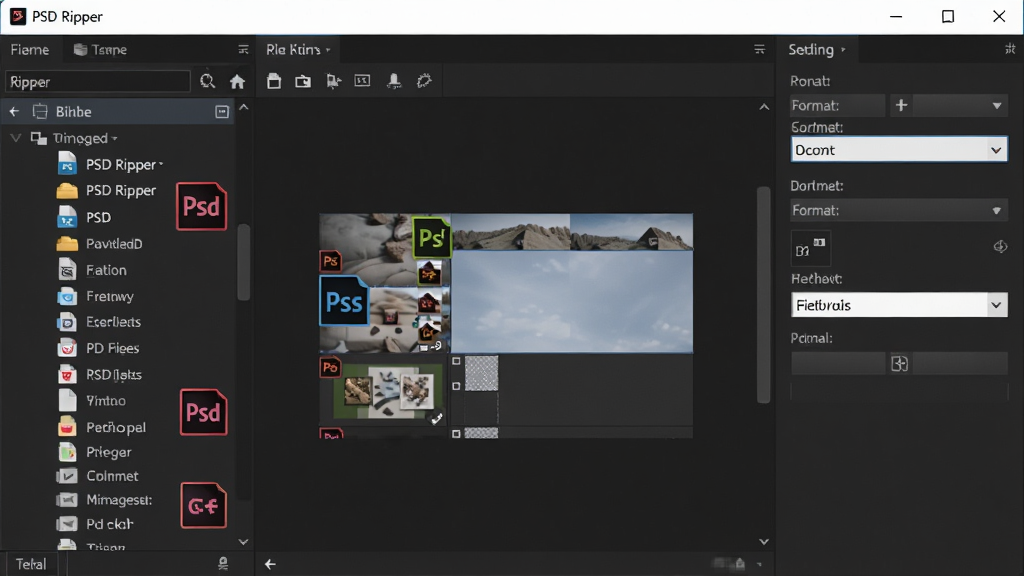The height and width of the screenshot is (576, 1024).
Task: Click the small box icon right of Bihbe
Action: 222,112
